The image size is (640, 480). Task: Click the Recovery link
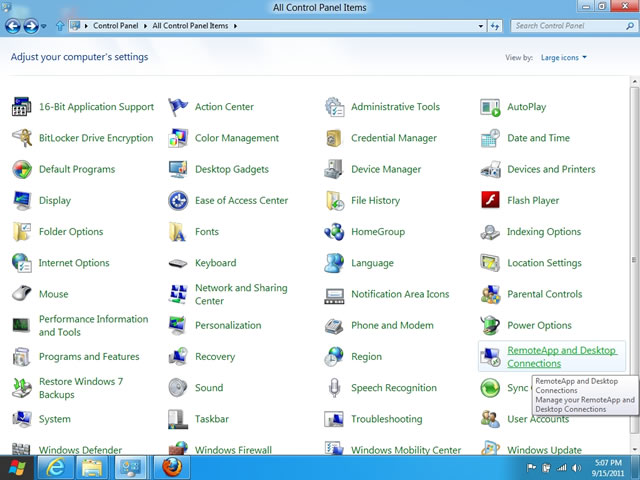click(x=215, y=357)
